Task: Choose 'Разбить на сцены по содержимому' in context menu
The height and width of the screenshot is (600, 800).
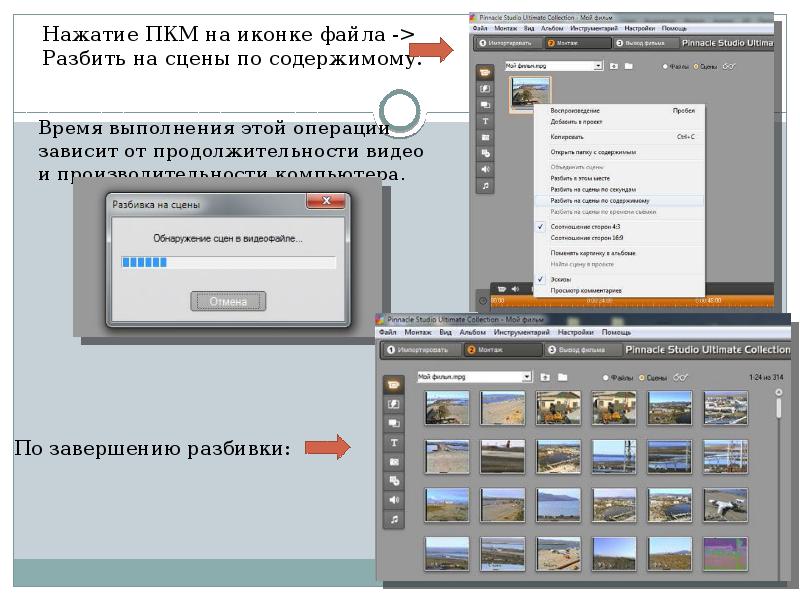Action: [599, 200]
